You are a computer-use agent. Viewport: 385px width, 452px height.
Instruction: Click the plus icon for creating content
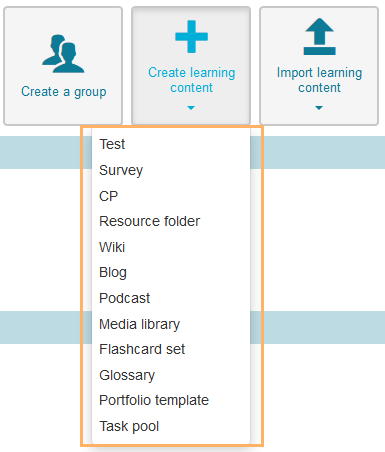[x=191, y=37]
